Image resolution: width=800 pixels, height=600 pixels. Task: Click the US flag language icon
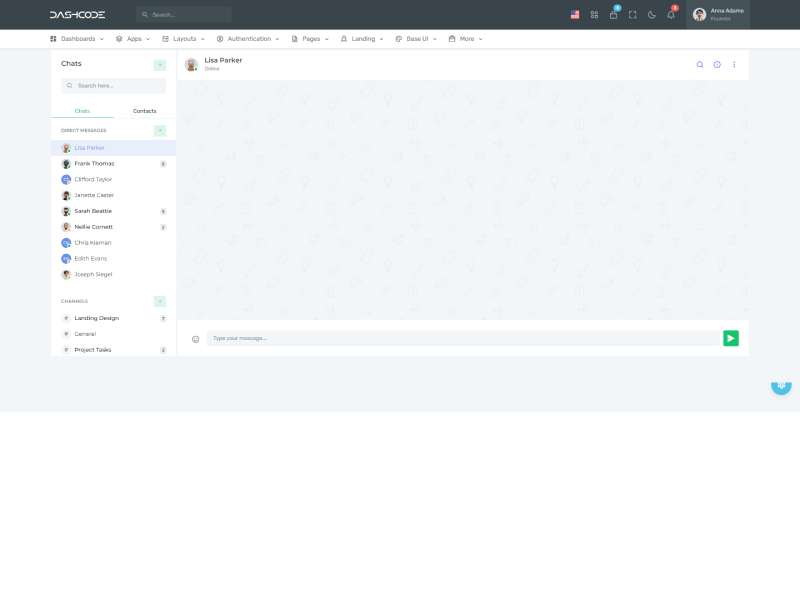coord(575,15)
